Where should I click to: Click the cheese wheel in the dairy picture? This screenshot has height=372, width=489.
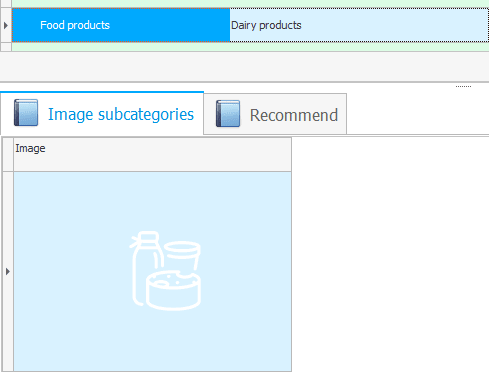[x=173, y=290]
